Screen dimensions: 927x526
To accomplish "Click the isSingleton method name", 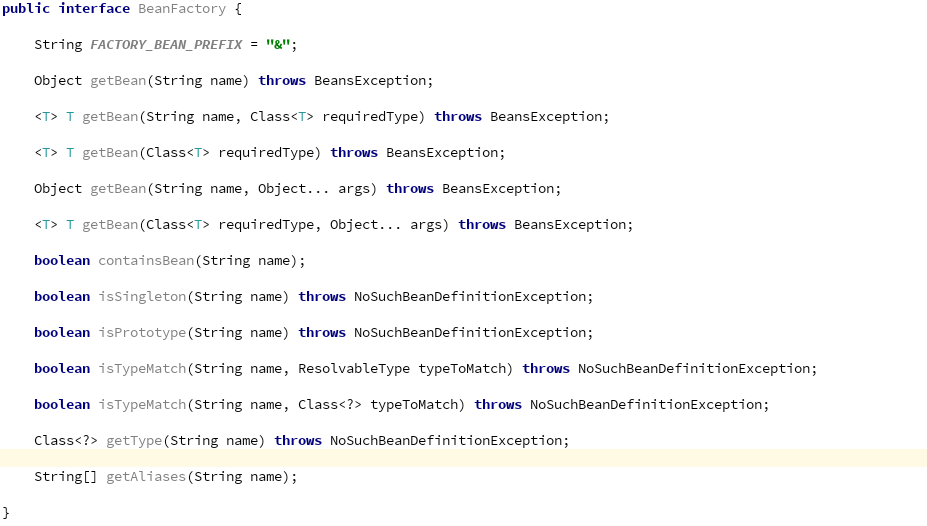I will pyautogui.click(x=142, y=297).
